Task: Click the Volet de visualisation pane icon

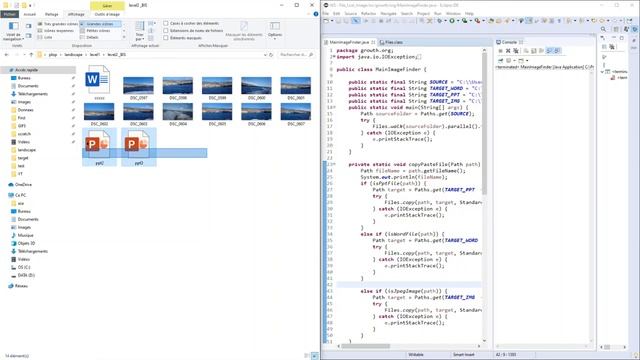Action: coord(29,26)
